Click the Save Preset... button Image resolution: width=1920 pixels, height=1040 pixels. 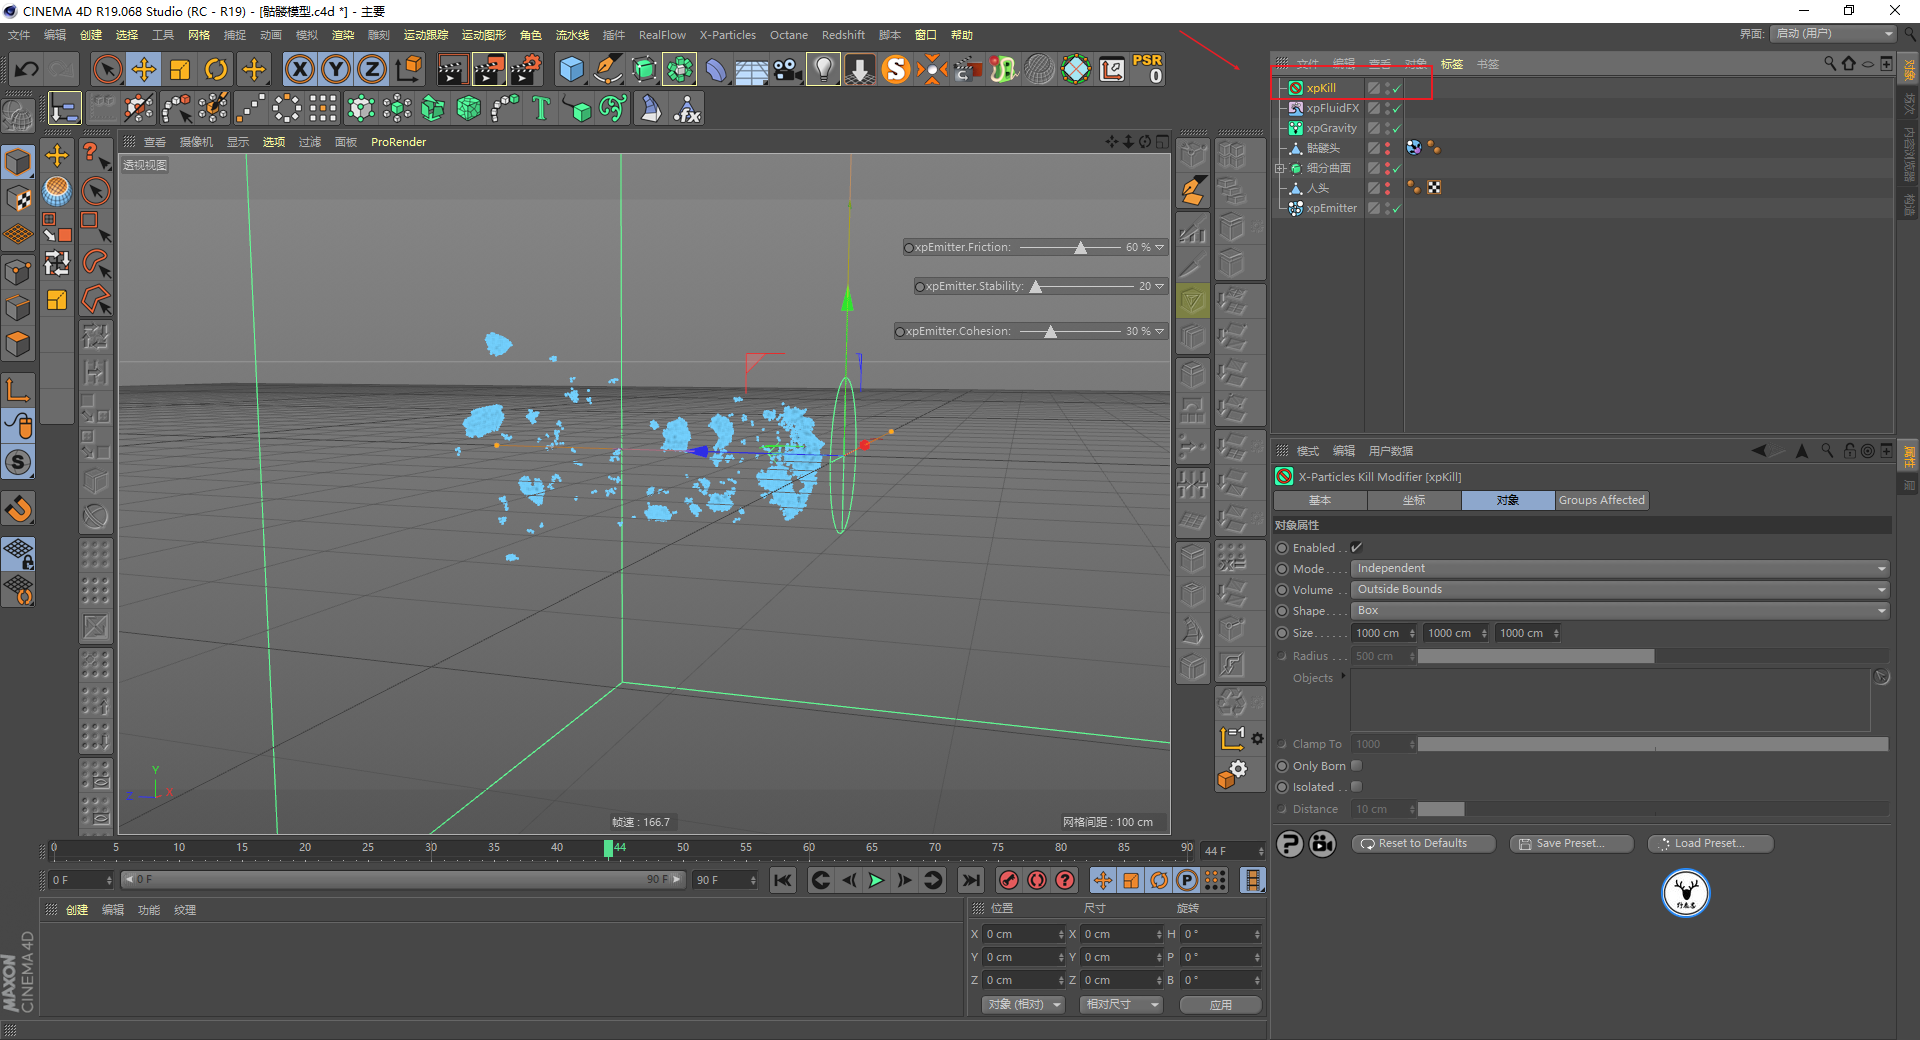pyautogui.click(x=1571, y=844)
